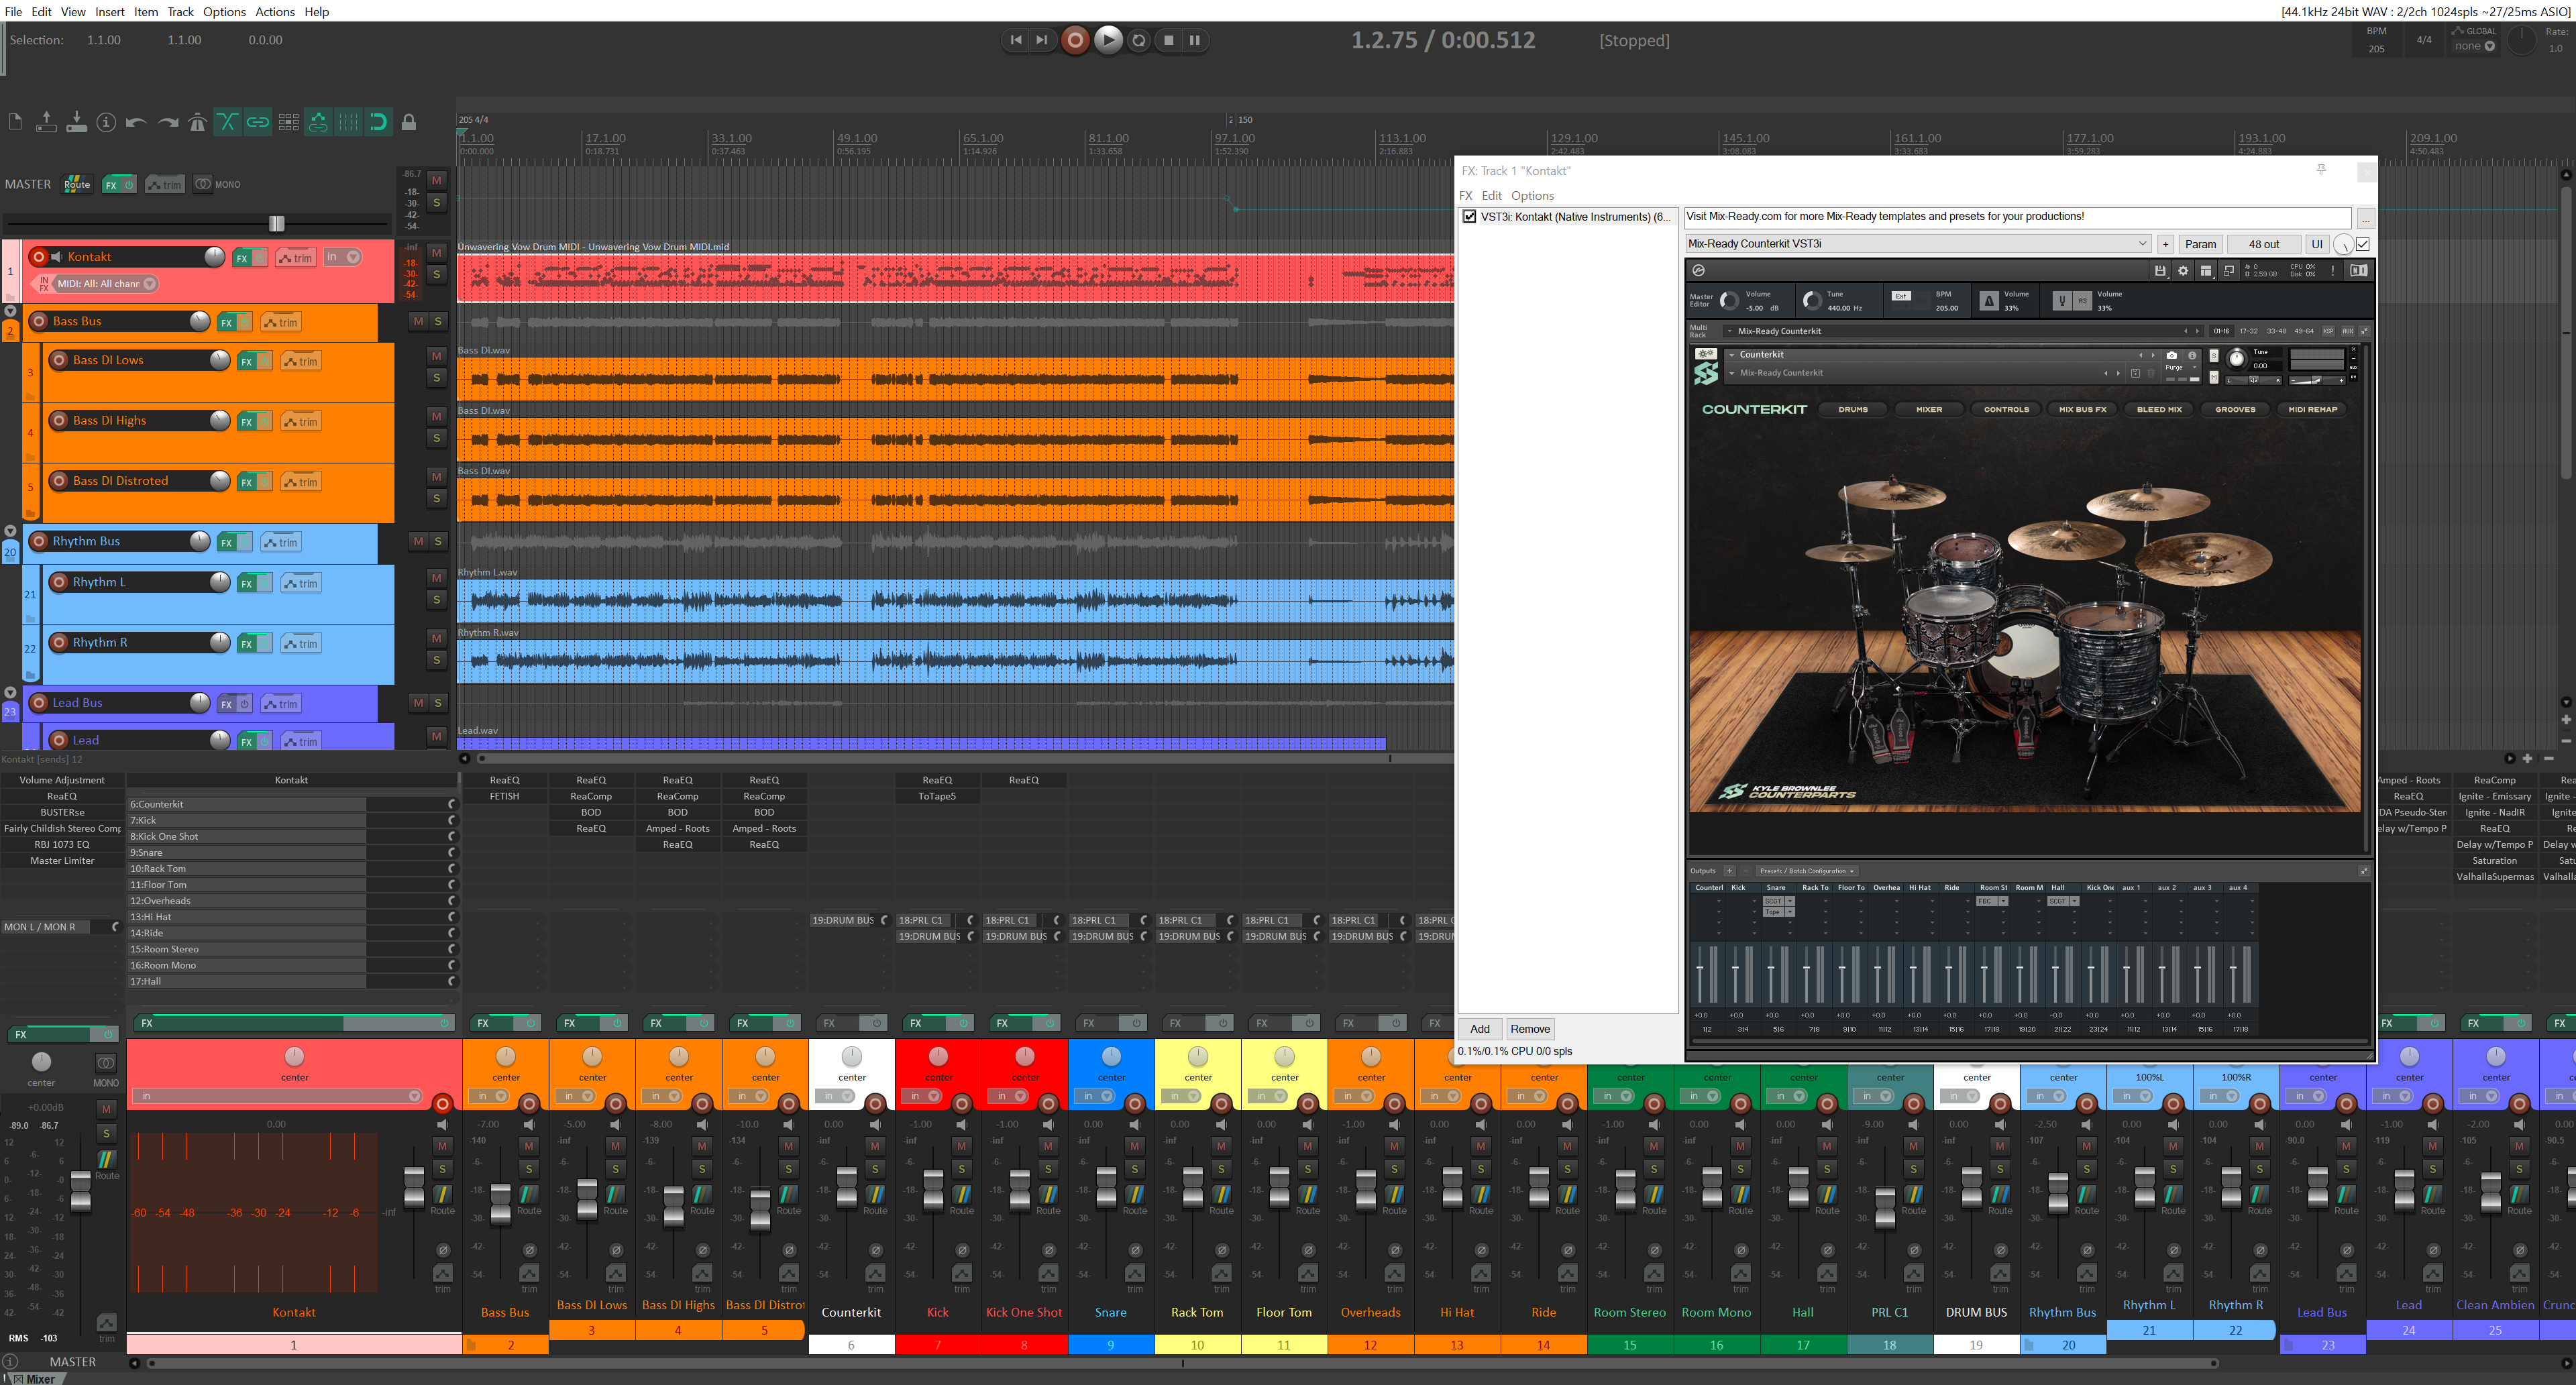Click the master volume fader handle
The image size is (2576, 1385).
tap(277, 223)
